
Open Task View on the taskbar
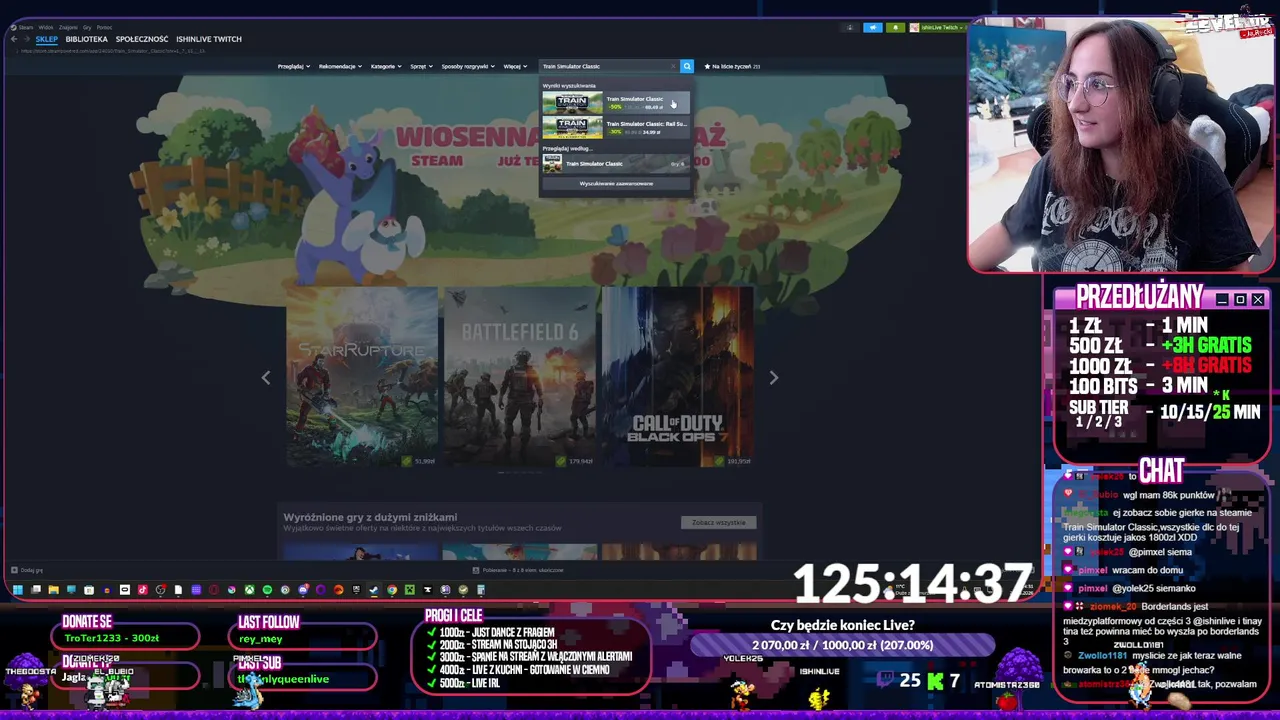[36, 590]
